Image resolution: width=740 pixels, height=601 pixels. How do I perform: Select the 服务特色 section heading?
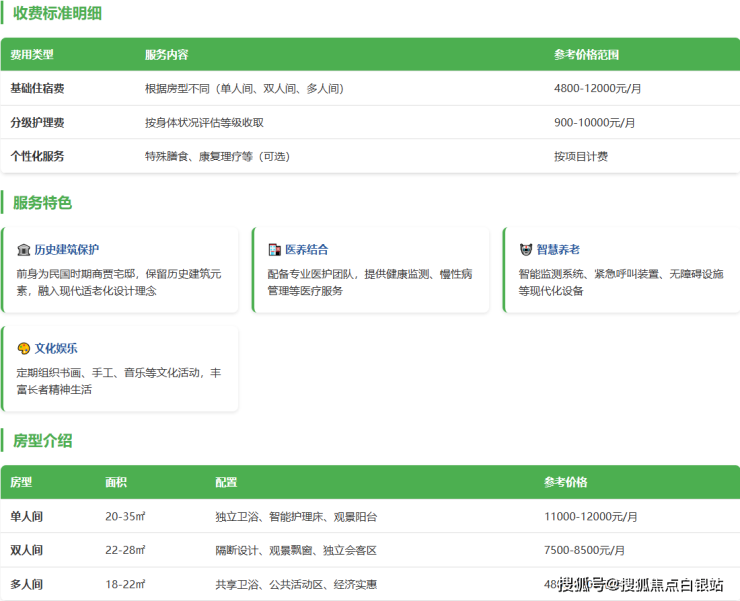(x=42, y=203)
